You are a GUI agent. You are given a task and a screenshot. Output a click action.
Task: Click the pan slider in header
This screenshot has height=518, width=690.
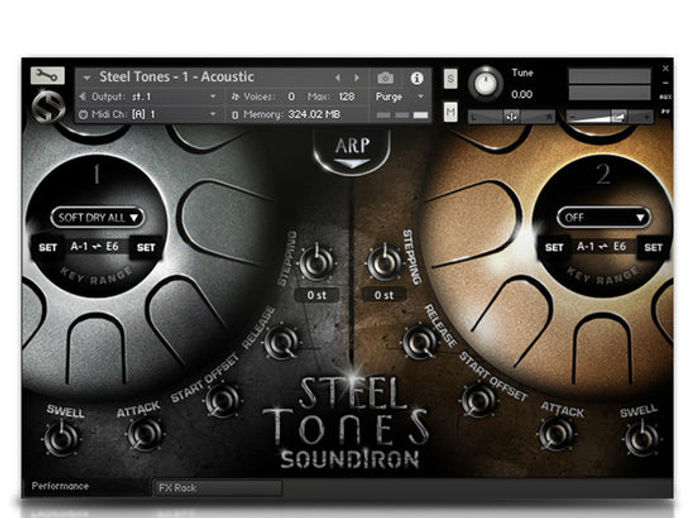[x=511, y=117]
